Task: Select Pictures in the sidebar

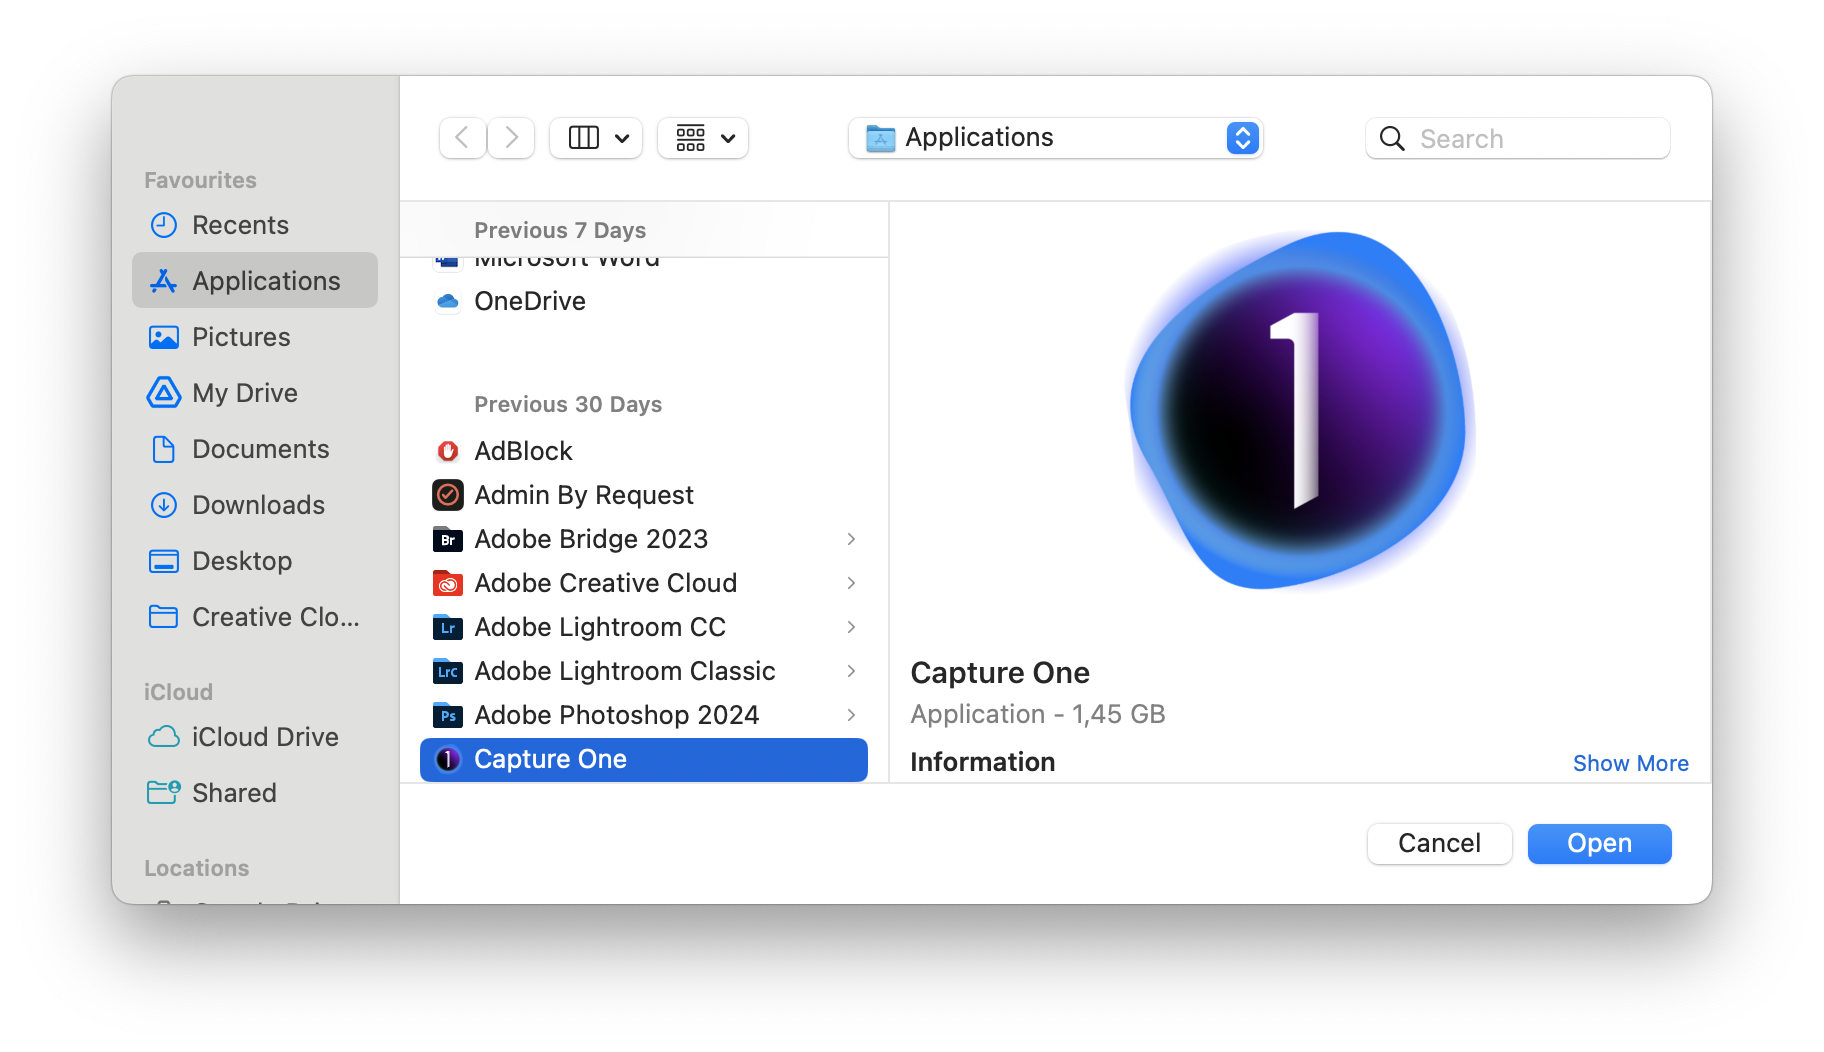Action: point(255,337)
